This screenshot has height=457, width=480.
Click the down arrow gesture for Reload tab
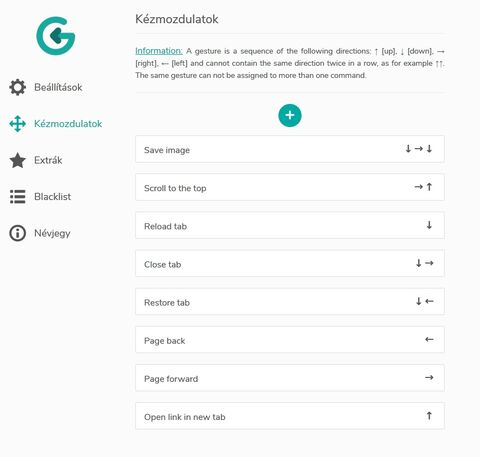click(x=429, y=225)
